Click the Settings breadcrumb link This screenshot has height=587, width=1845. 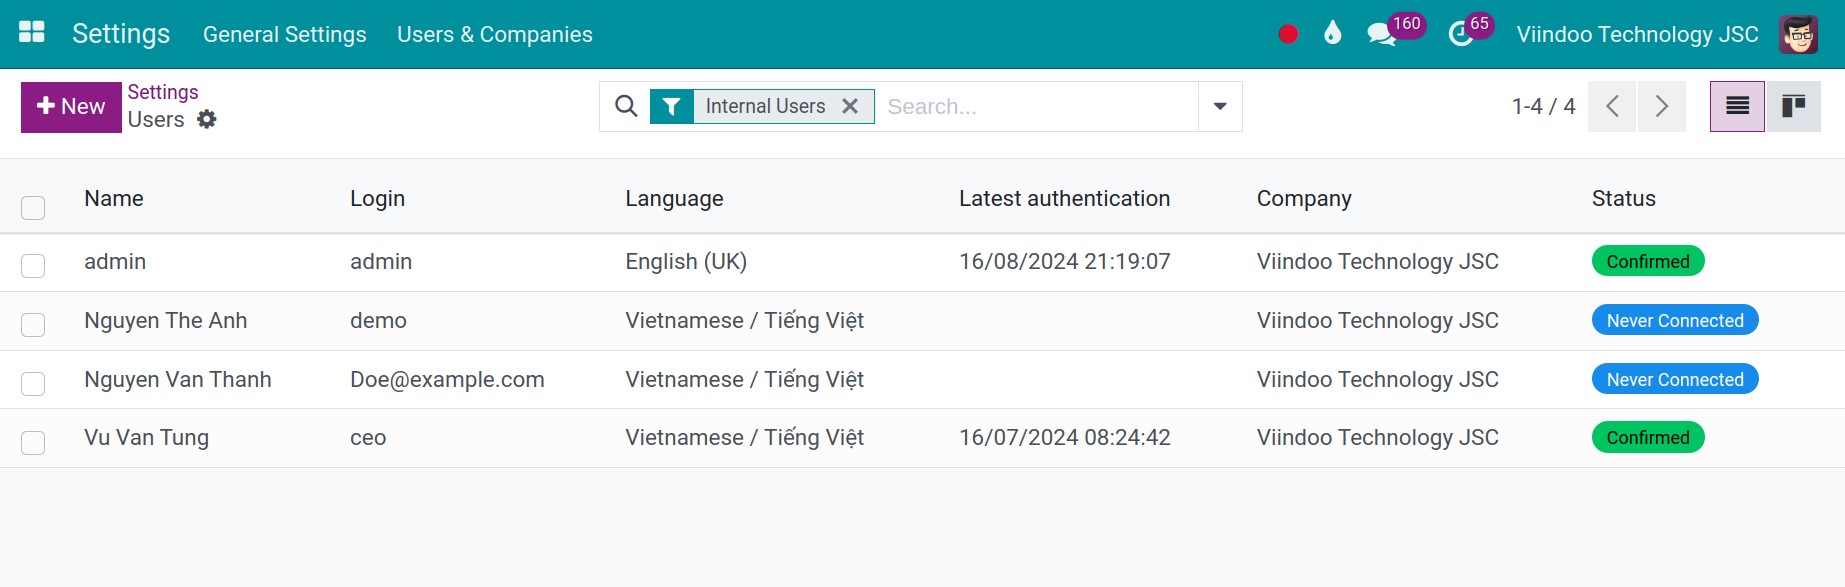[163, 92]
